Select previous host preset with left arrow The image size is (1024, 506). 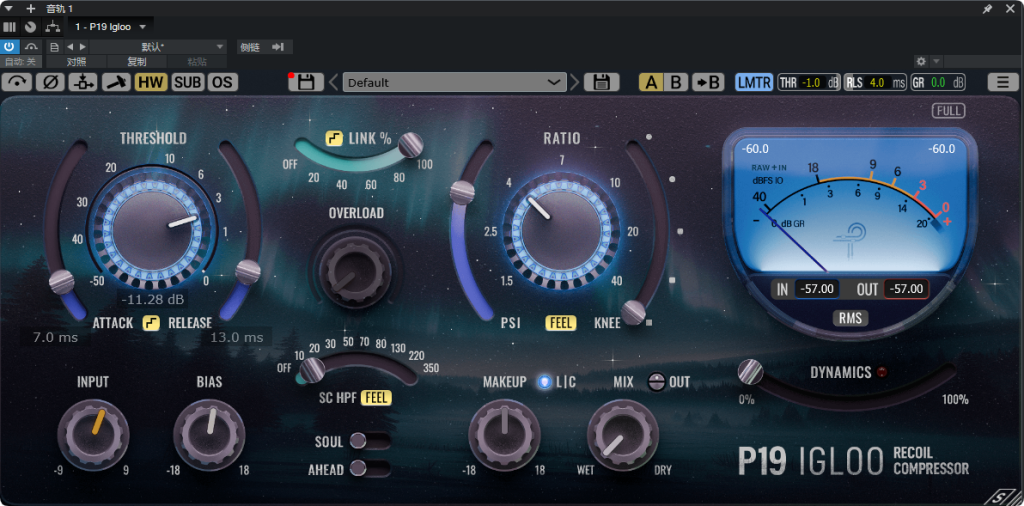click(71, 47)
